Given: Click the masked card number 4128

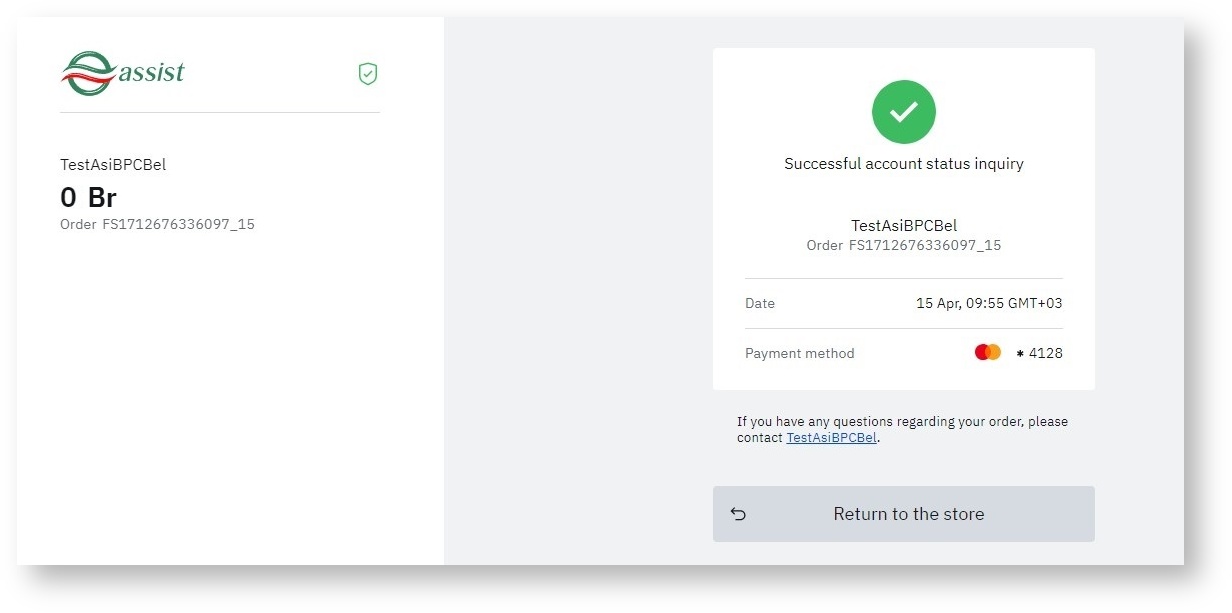Looking at the screenshot, I should click(1045, 353).
